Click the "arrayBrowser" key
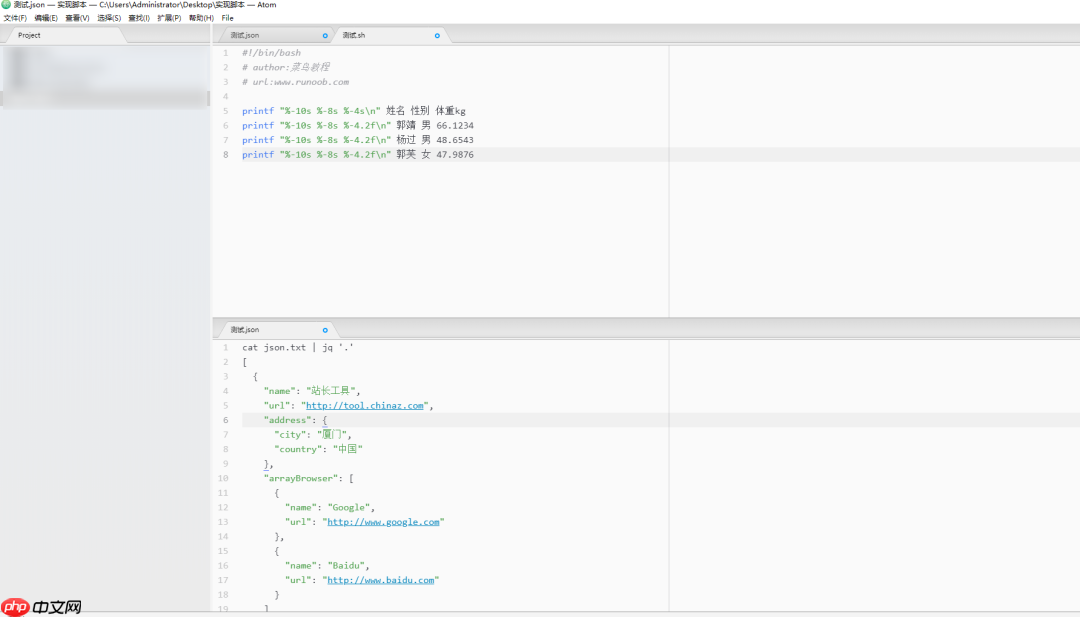Viewport: 1080px width, 617px height. [301, 479]
